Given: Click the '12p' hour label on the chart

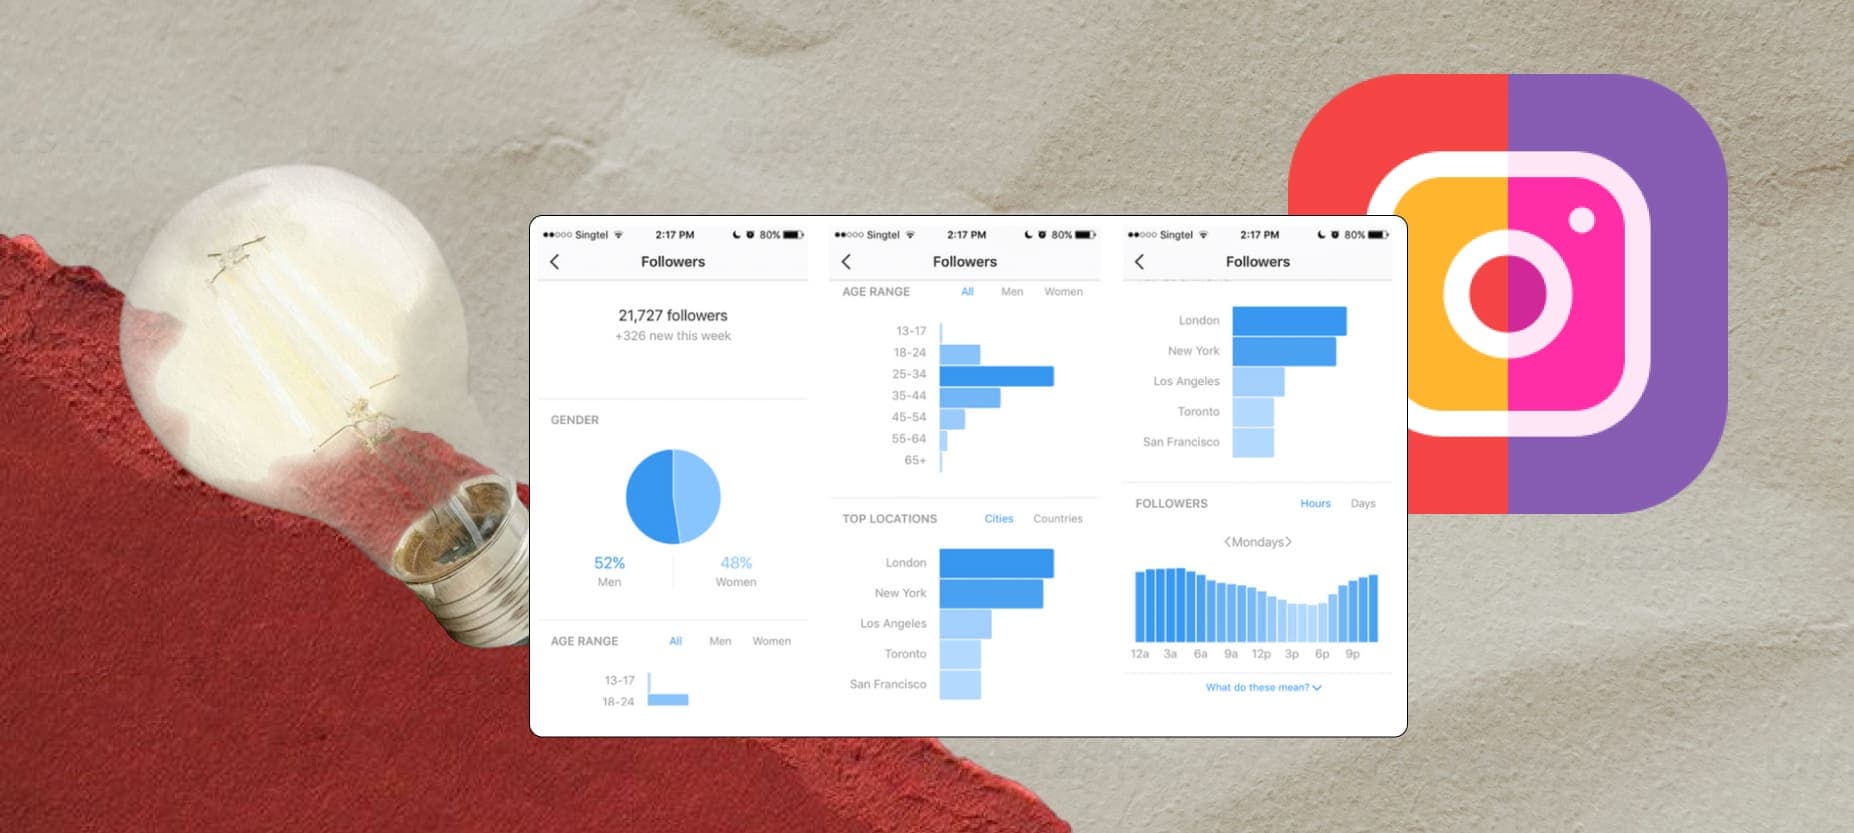Looking at the screenshot, I should [1261, 654].
